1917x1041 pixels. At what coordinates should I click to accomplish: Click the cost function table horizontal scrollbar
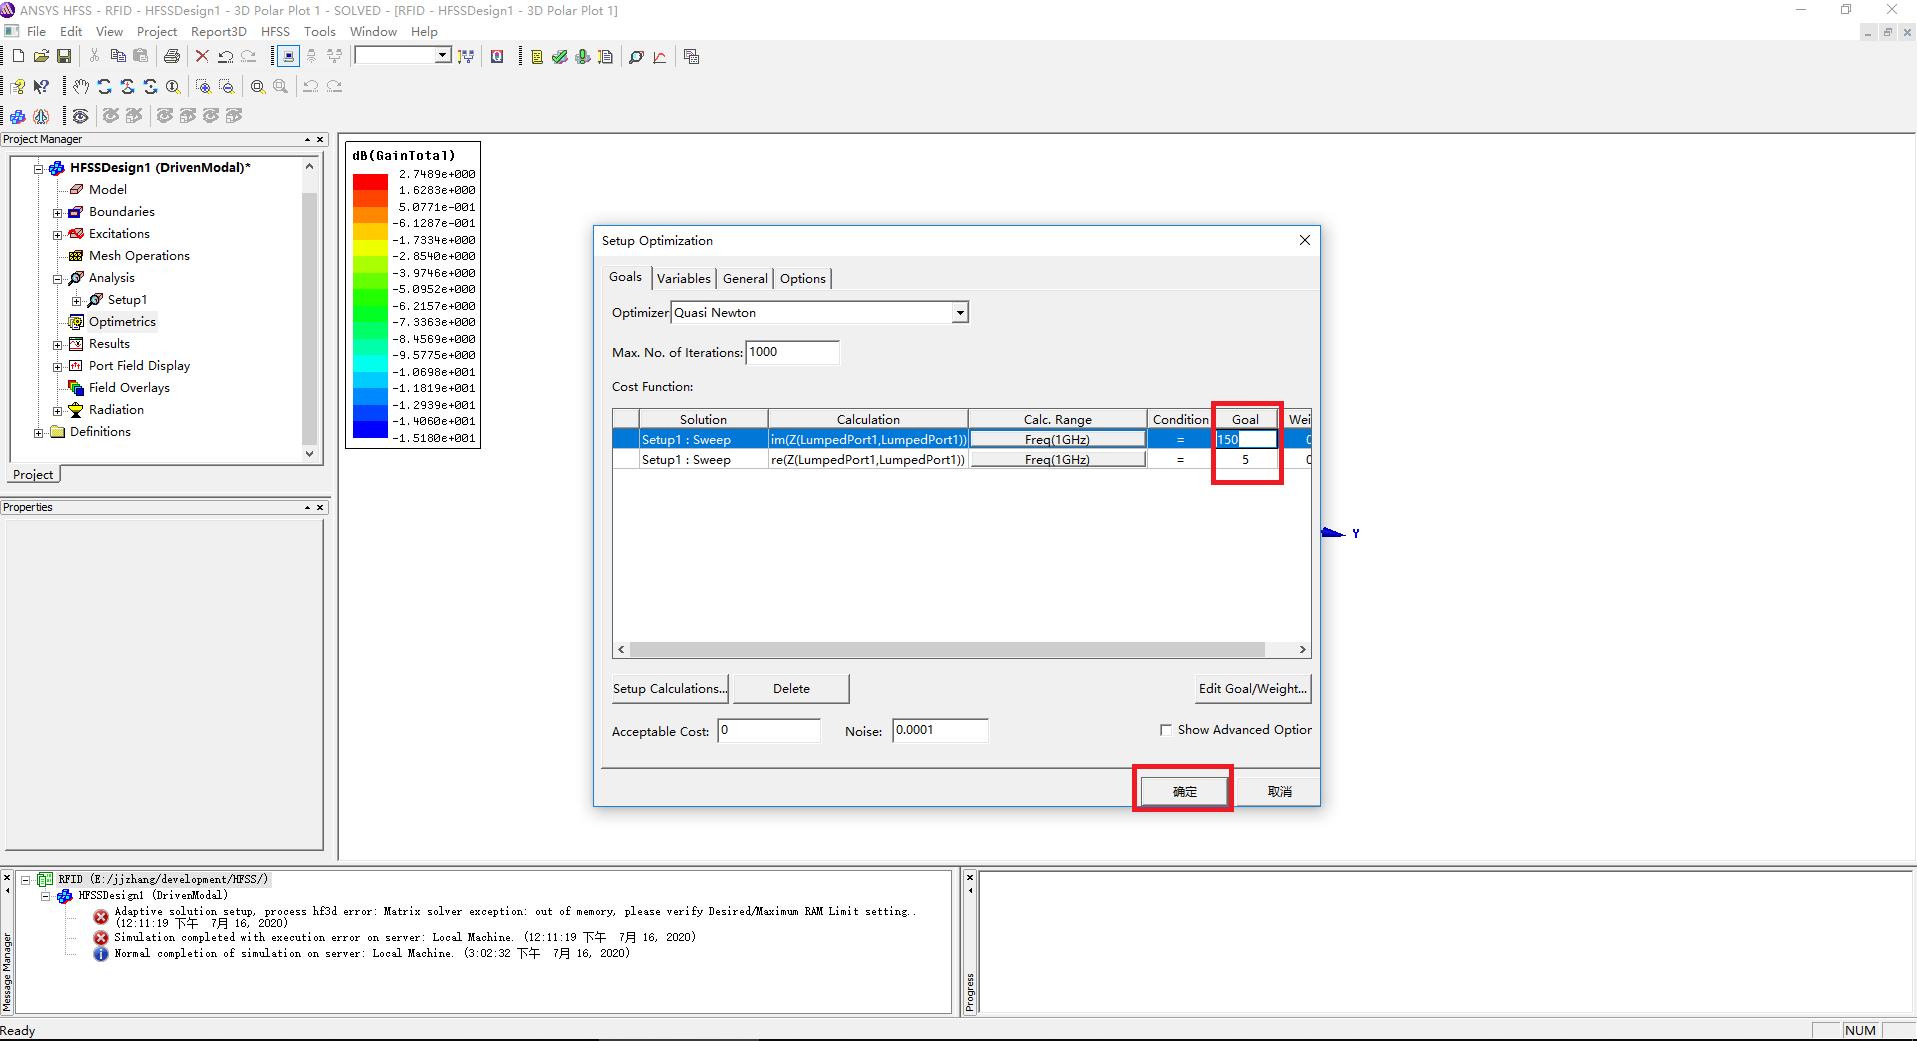coord(947,650)
